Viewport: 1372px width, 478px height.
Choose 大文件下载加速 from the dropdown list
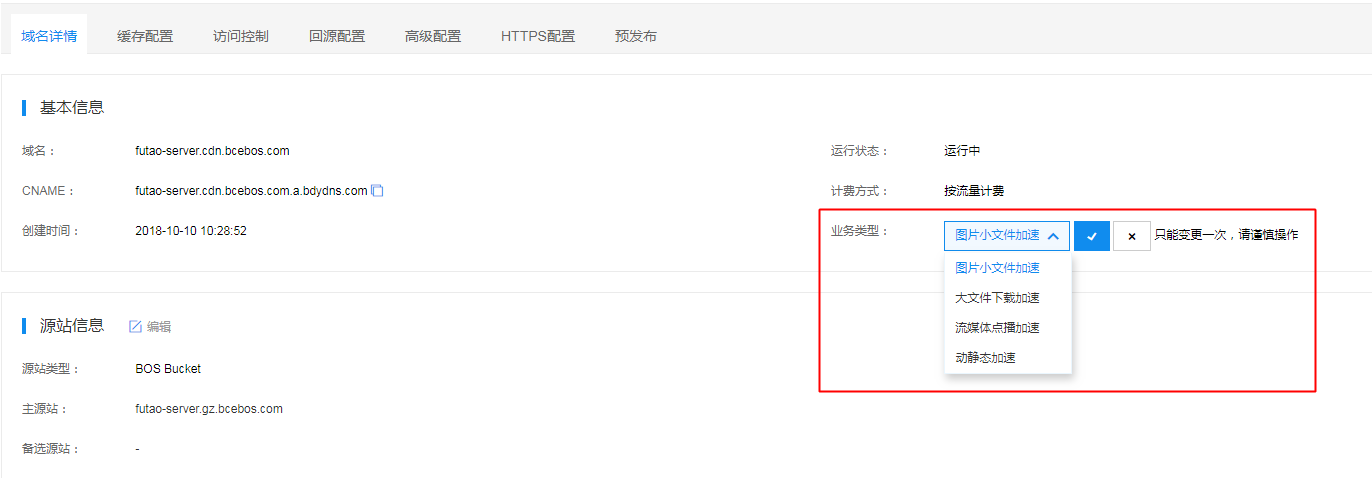point(1008,298)
